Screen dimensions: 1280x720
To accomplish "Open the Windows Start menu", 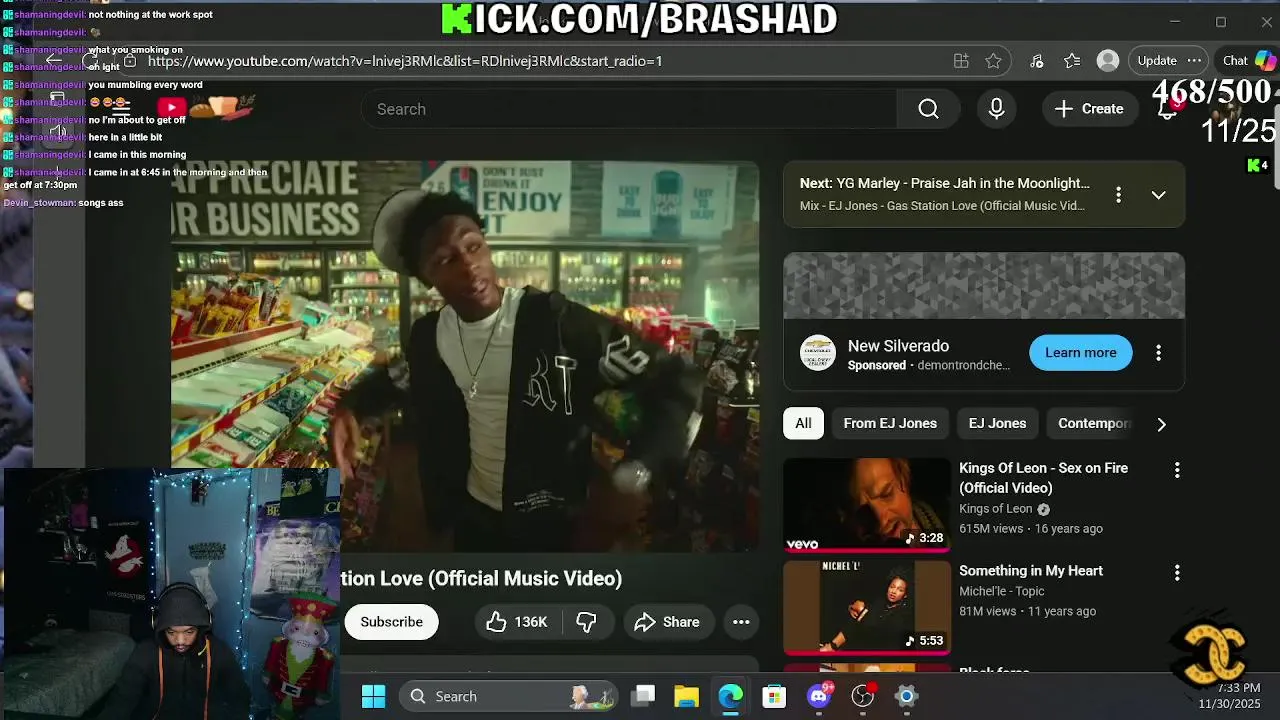I will coord(374,697).
